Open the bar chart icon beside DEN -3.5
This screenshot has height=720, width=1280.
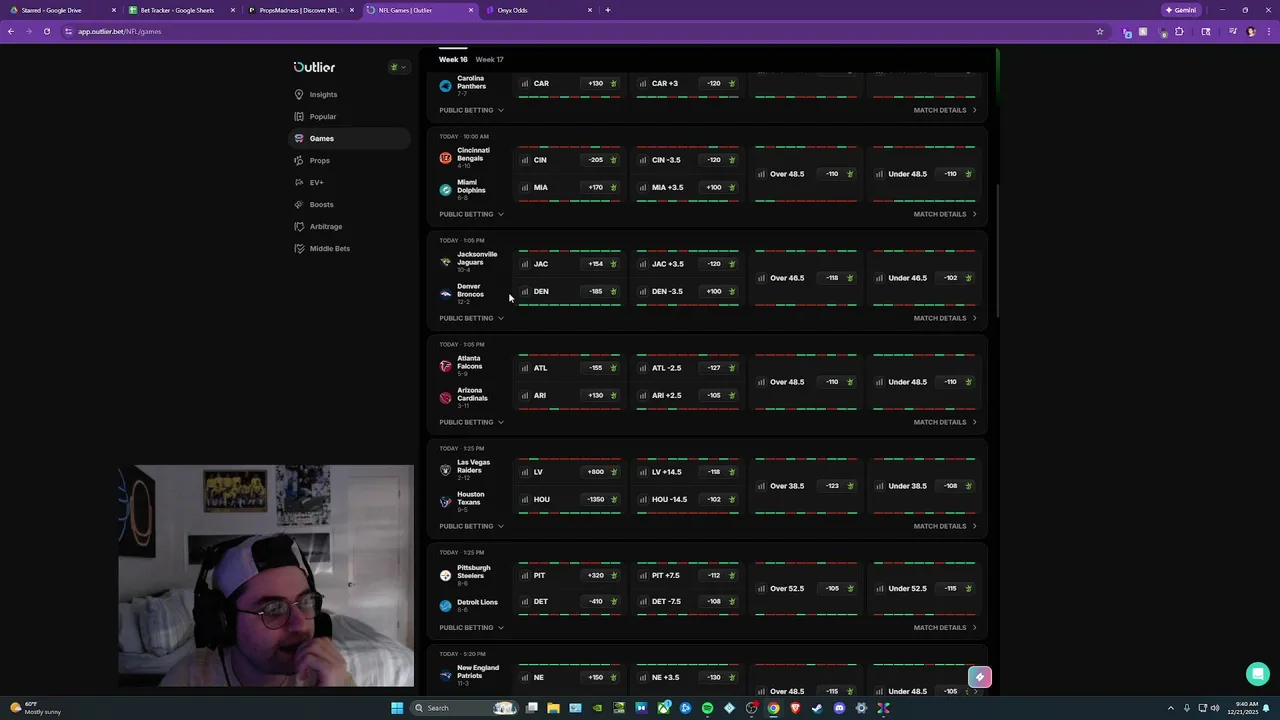[643, 292]
